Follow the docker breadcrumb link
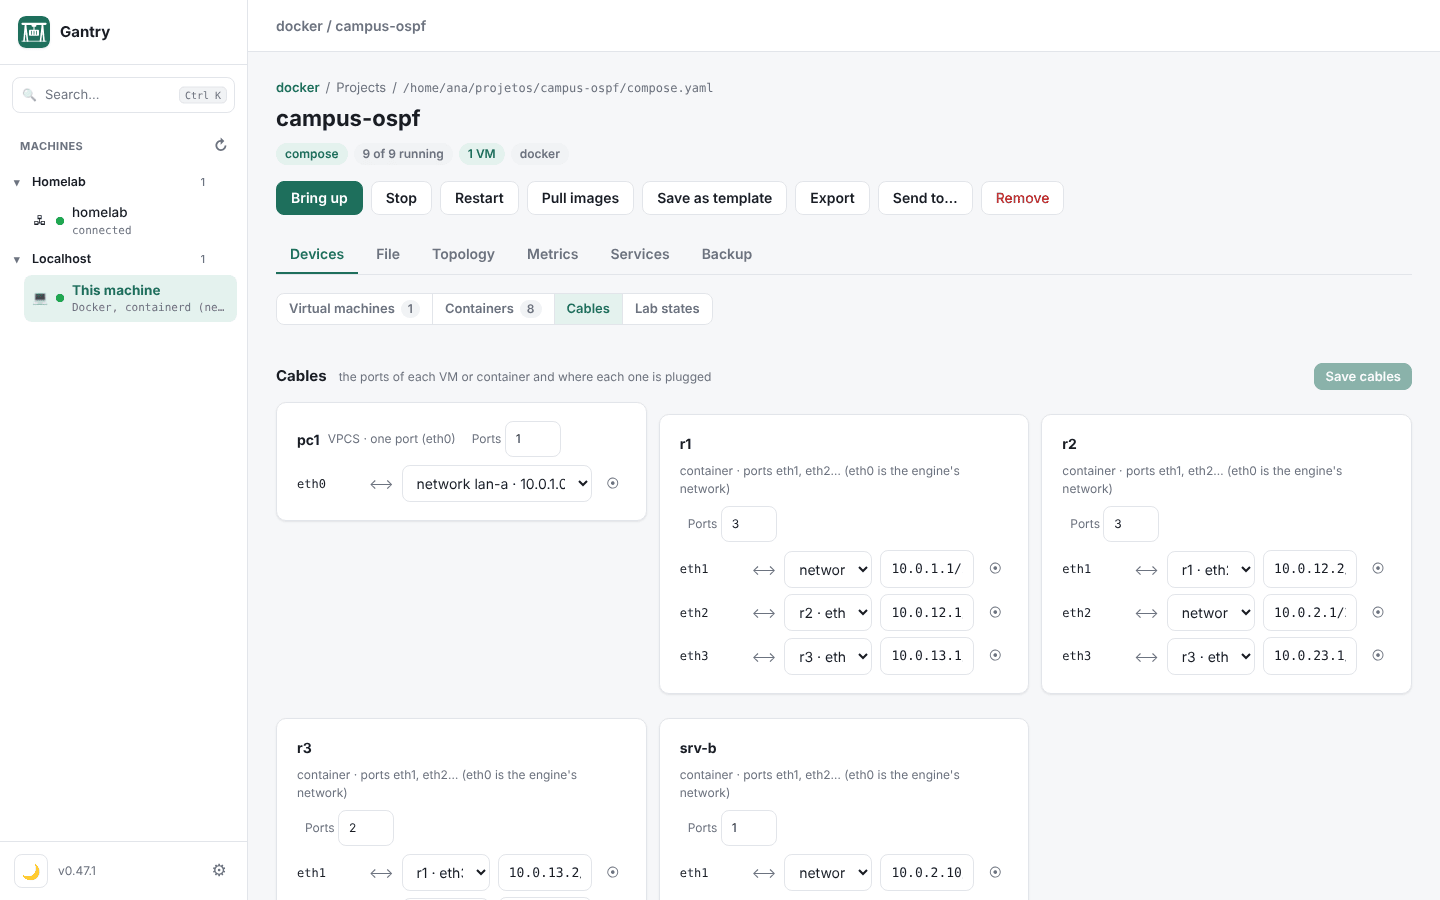 click(x=298, y=88)
